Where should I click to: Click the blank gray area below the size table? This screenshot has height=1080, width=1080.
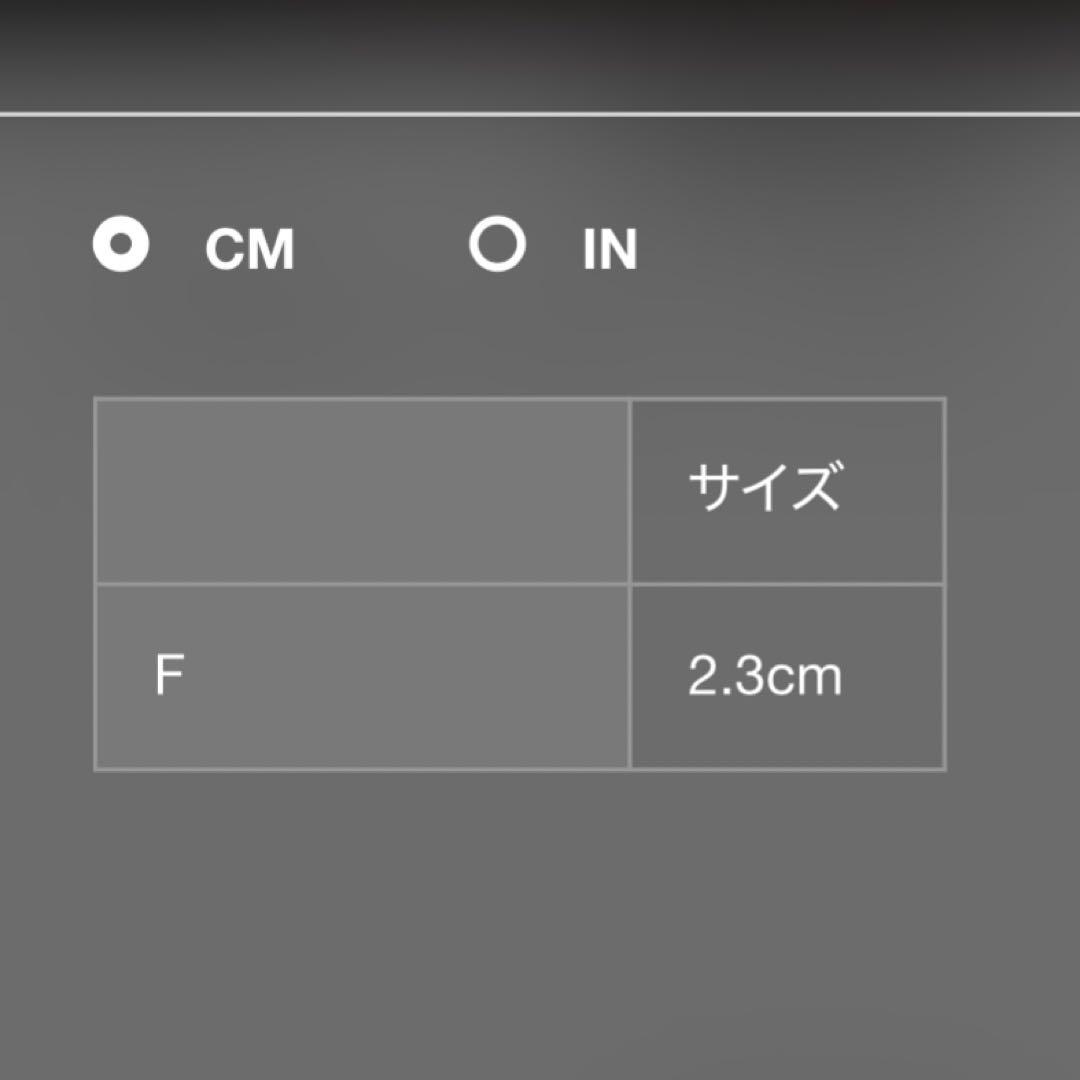tap(540, 920)
